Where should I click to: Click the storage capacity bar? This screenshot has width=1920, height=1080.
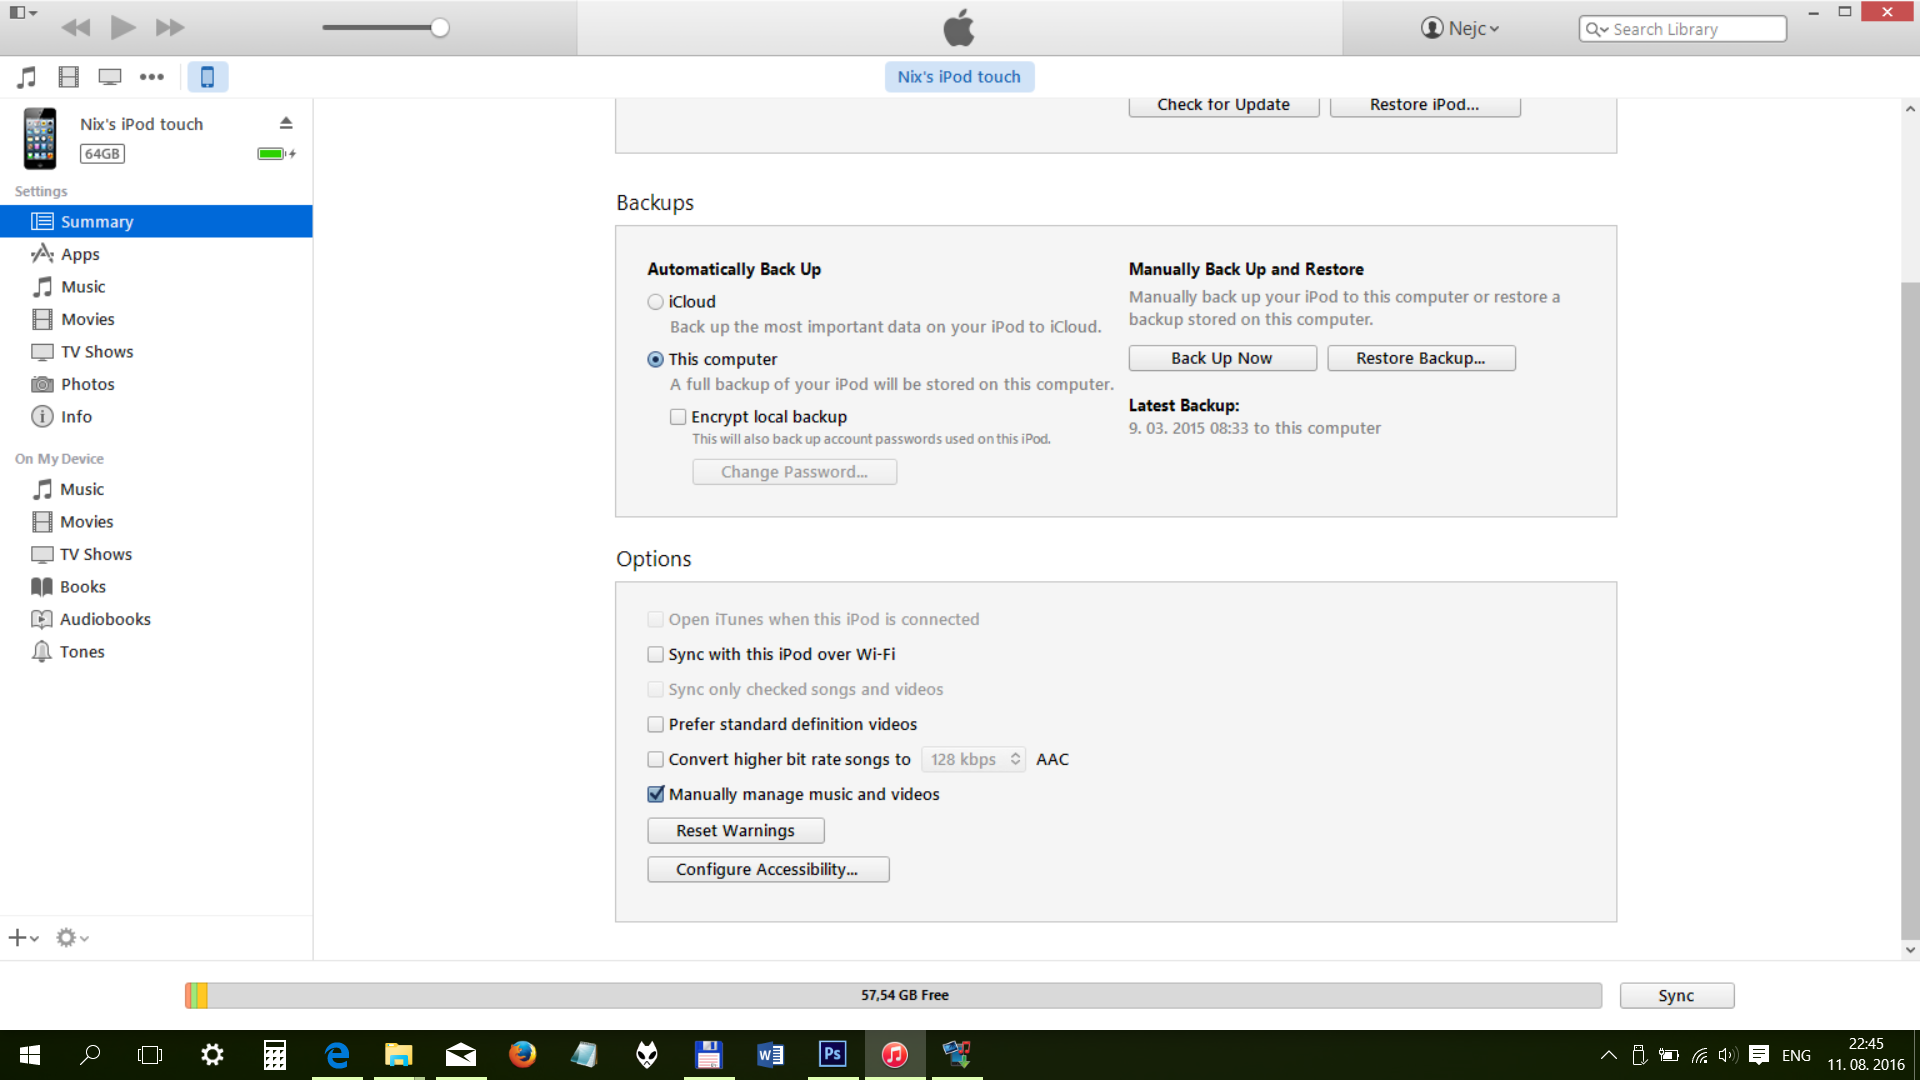click(x=893, y=996)
